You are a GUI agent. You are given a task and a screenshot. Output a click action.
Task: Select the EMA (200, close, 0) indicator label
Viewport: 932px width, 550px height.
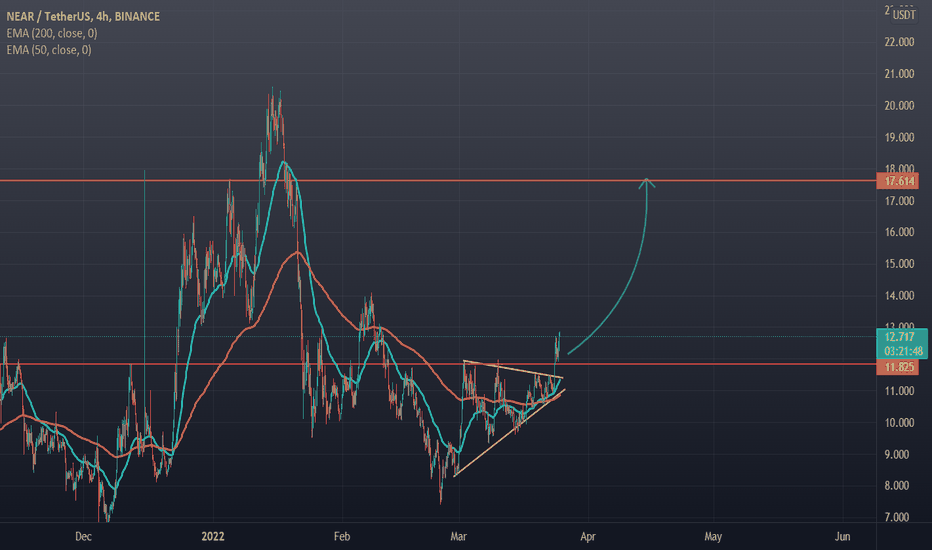[x=52, y=33]
